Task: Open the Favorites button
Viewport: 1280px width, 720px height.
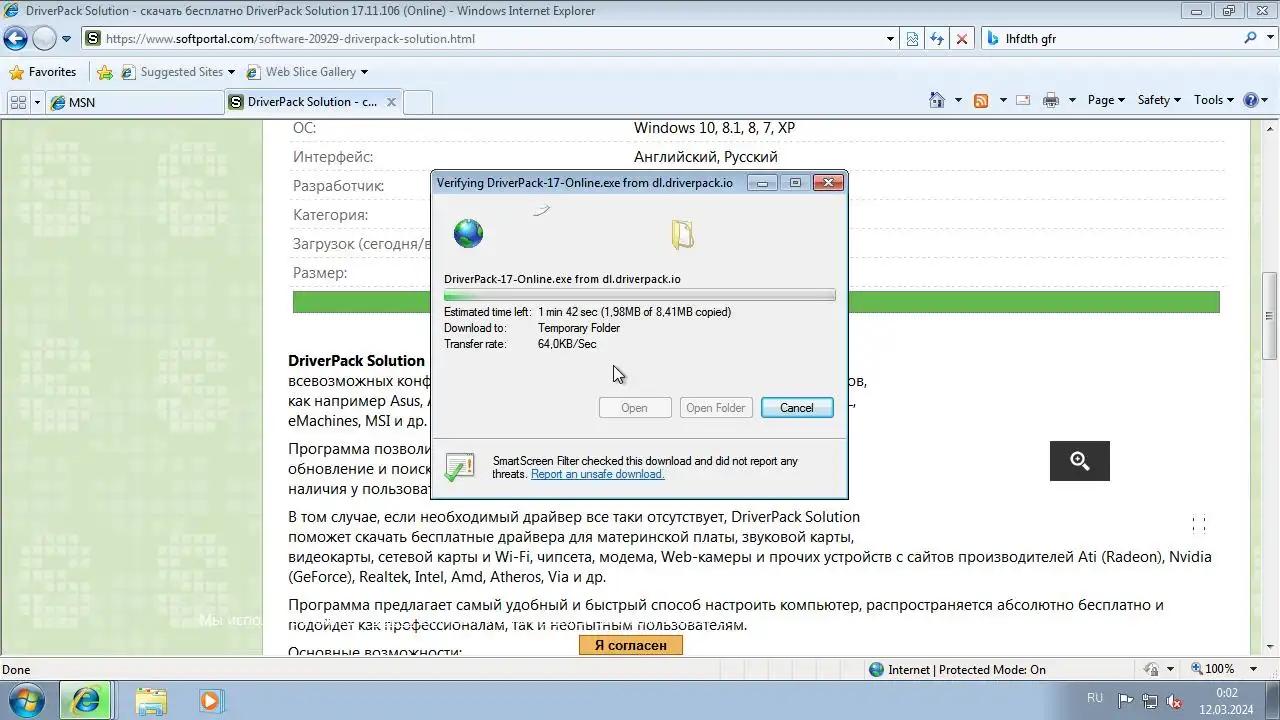Action: (x=42, y=72)
